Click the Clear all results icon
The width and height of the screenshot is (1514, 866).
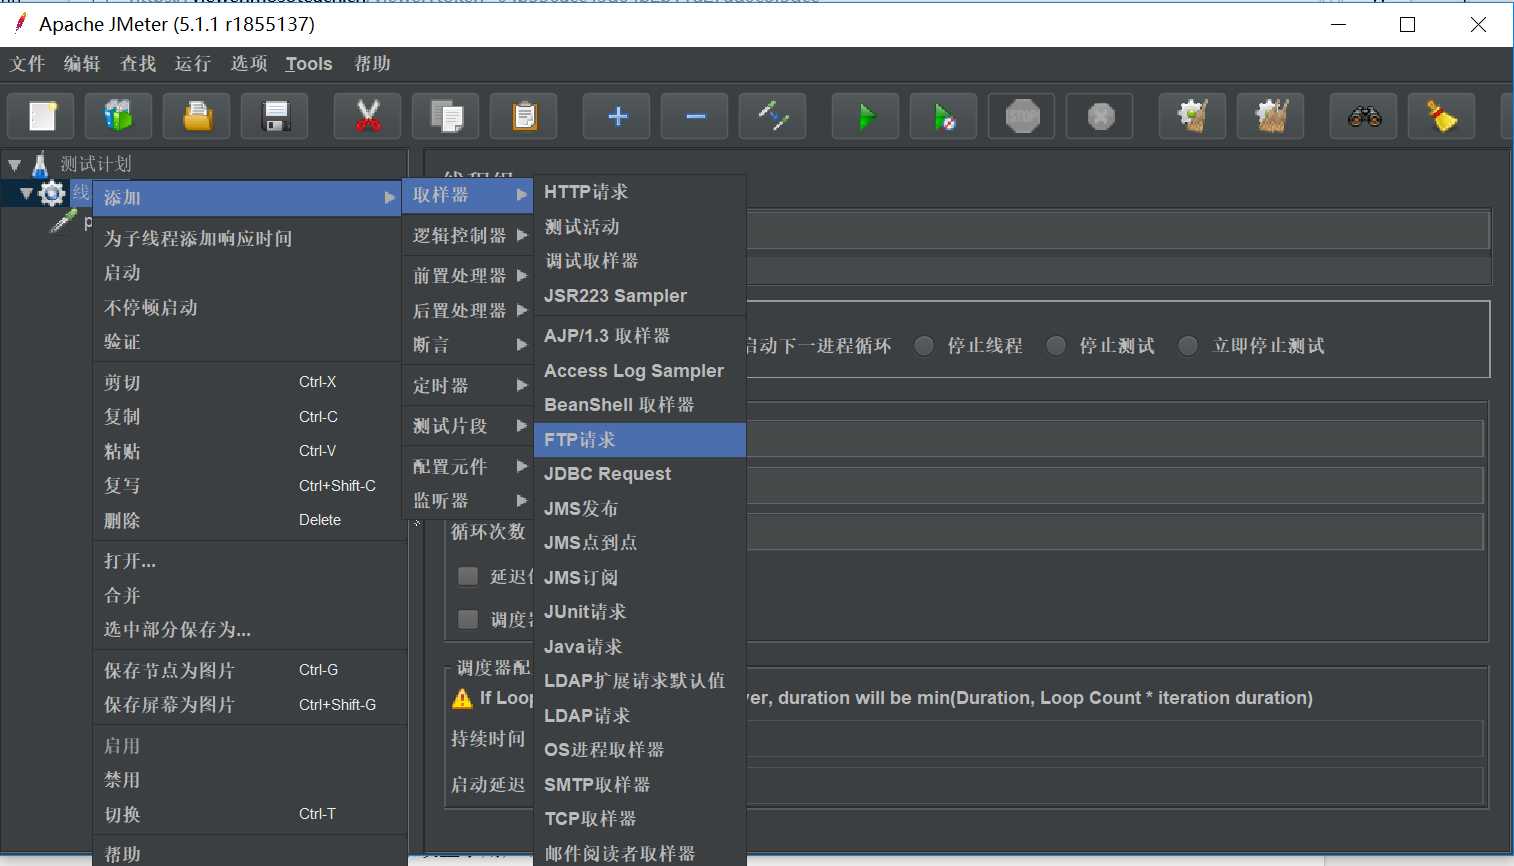pos(1271,117)
